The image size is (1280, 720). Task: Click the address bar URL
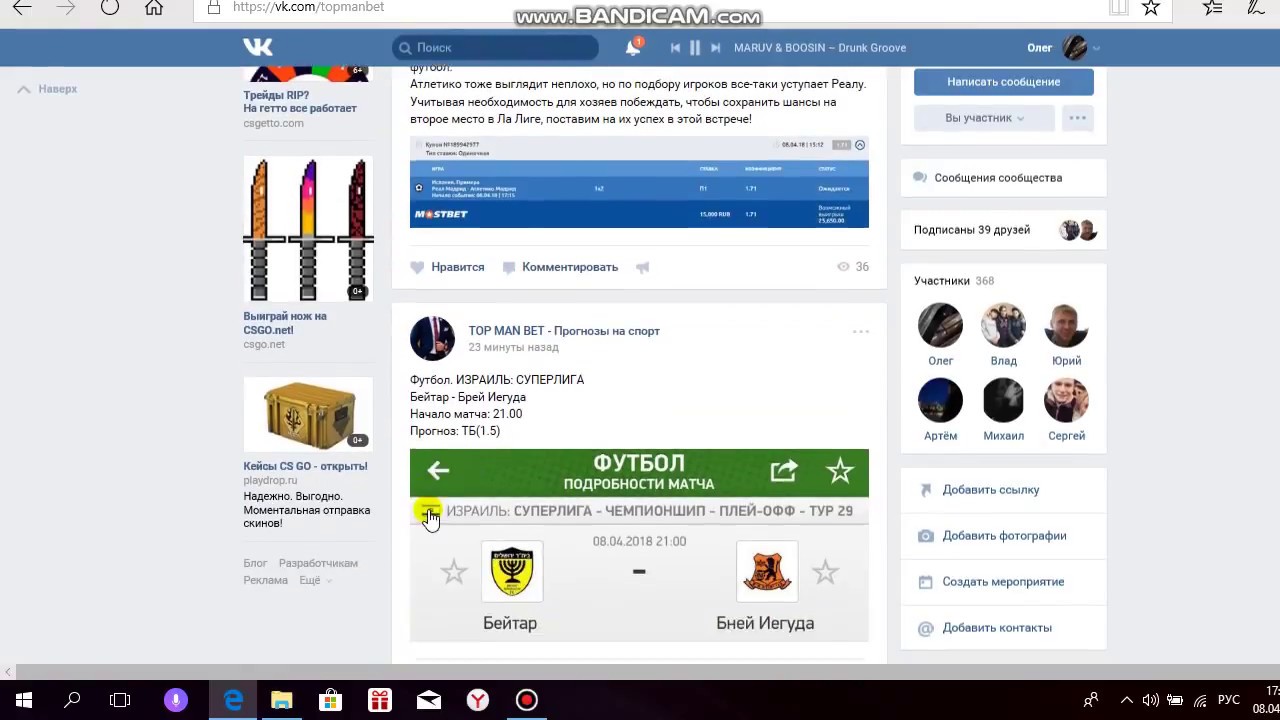click(x=308, y=7)
